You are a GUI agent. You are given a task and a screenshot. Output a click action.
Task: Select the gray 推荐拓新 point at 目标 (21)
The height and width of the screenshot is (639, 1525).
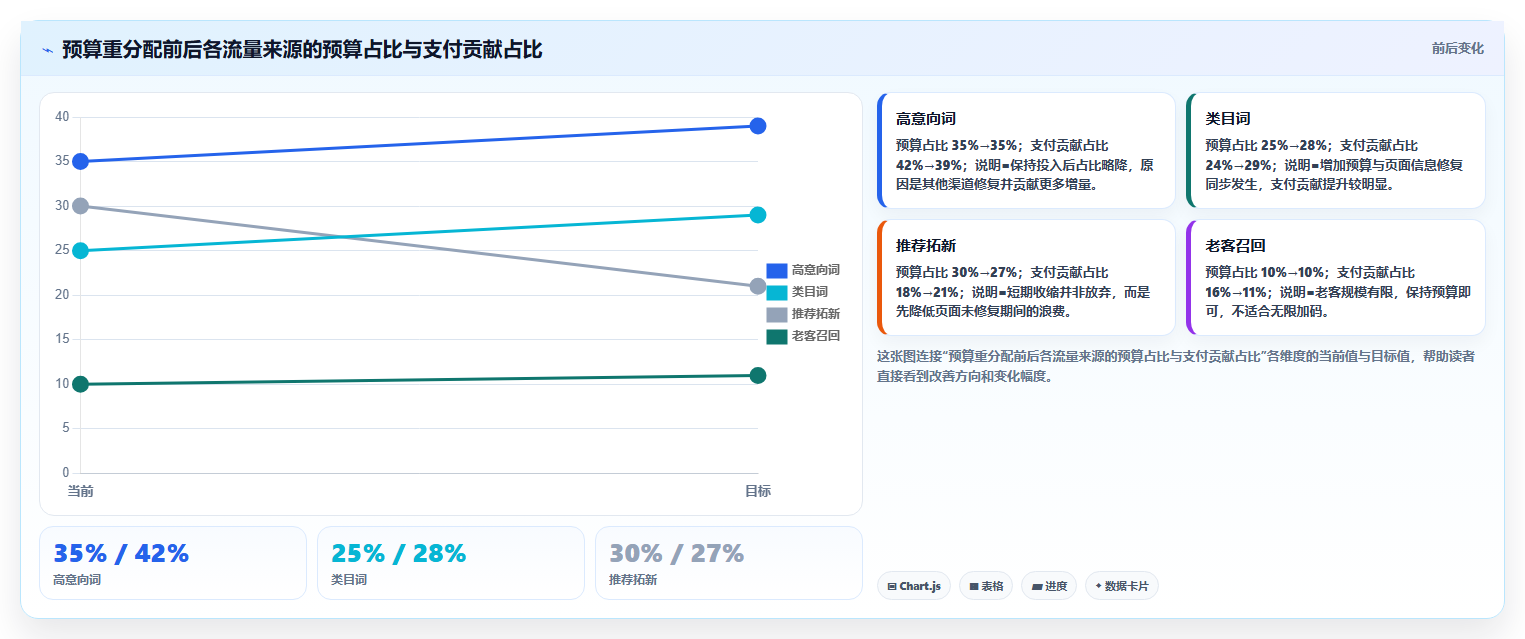pos(758,286)
